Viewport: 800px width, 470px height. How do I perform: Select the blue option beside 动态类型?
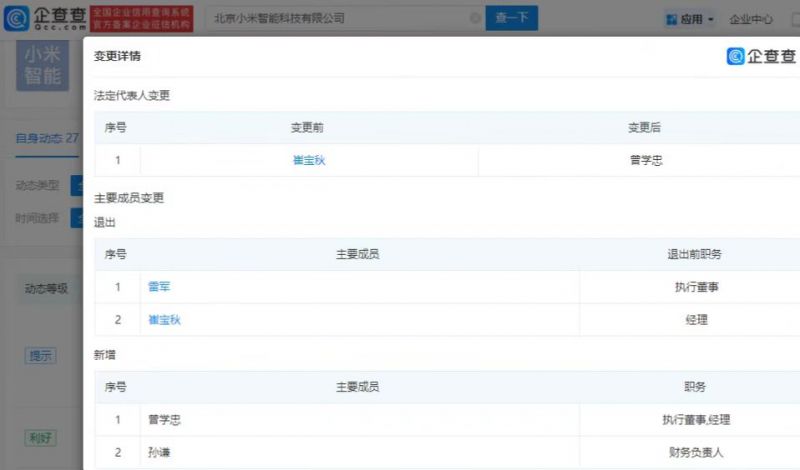point(77,185)
